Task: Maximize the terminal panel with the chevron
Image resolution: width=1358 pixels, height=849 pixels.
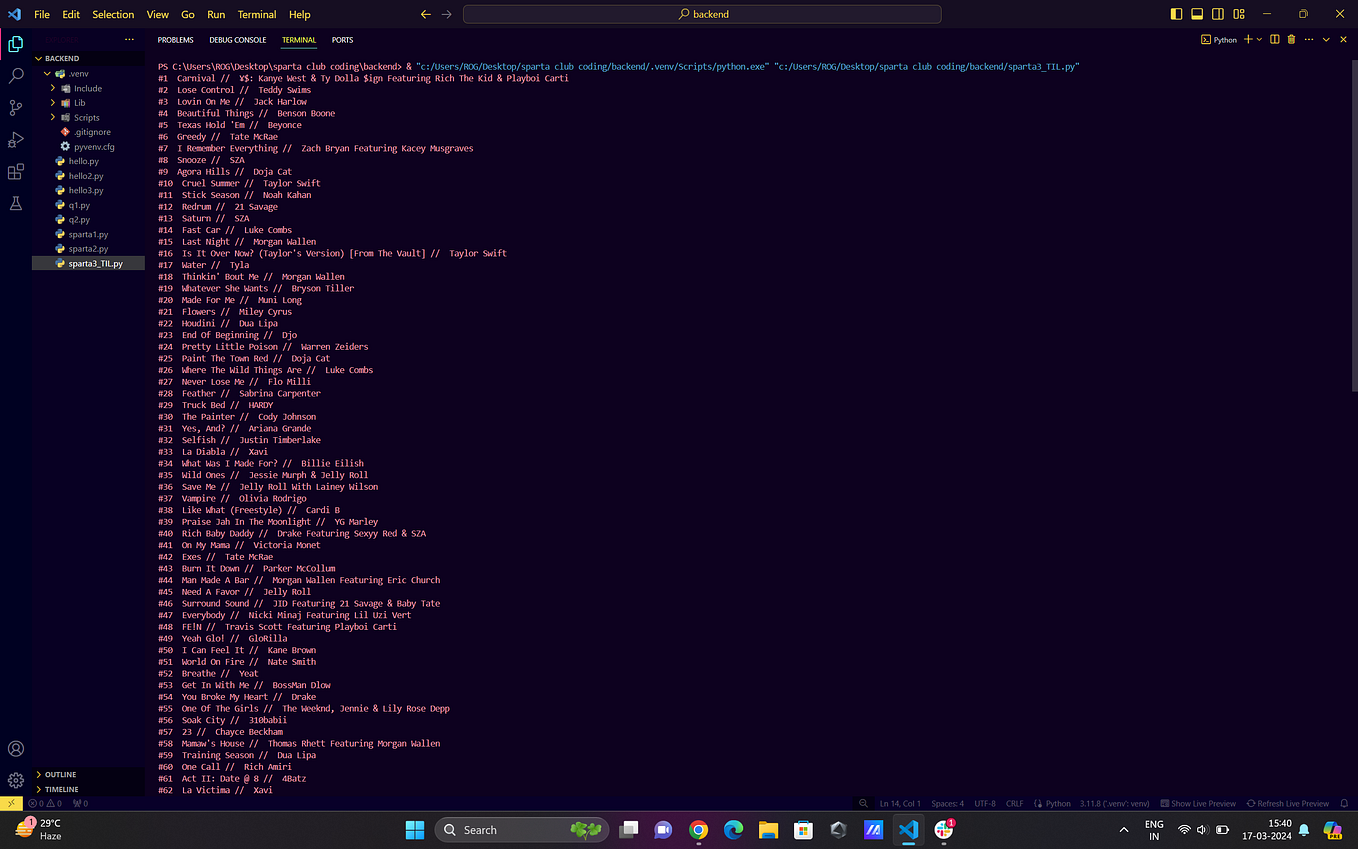Action: pyautogui.click(x=1327, y=39)
